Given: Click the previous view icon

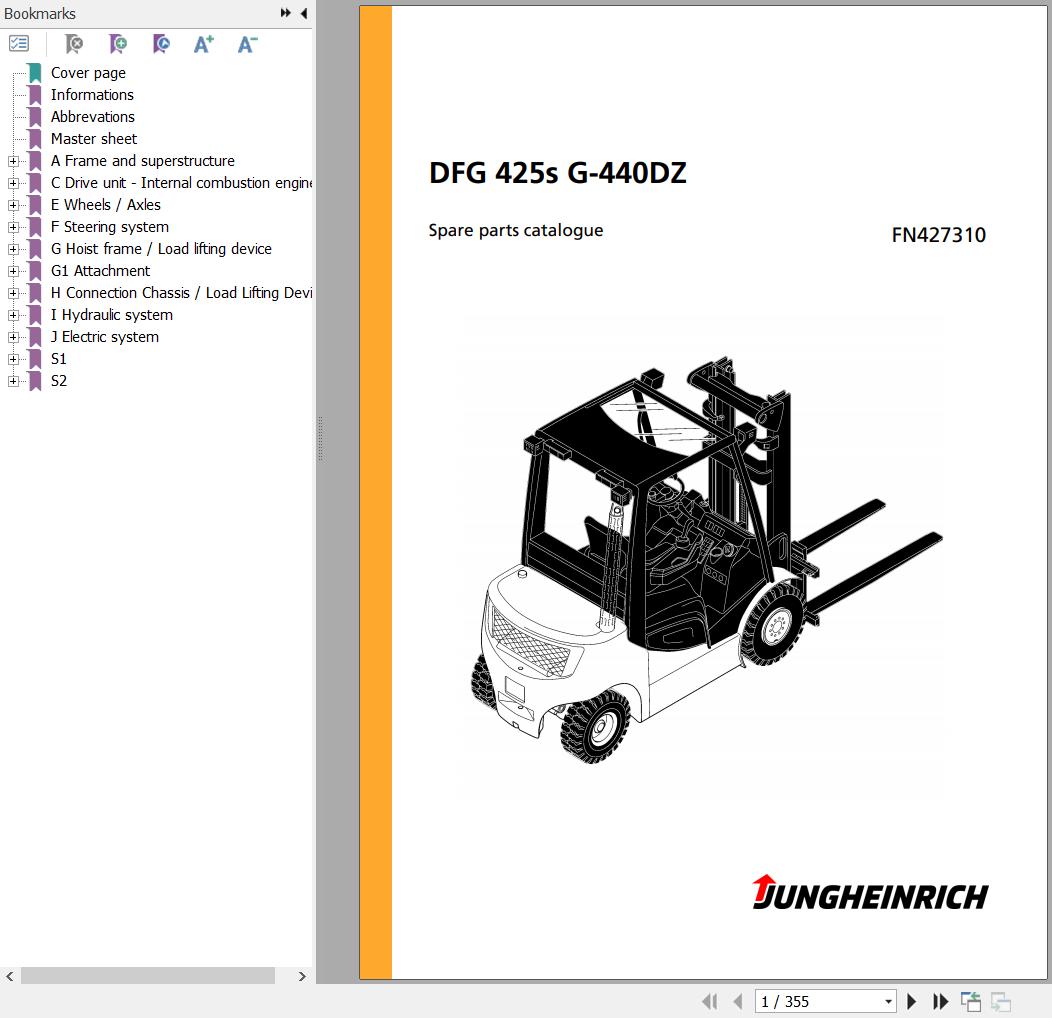Looking at the screenshot, I should [x=970, y=1001].
